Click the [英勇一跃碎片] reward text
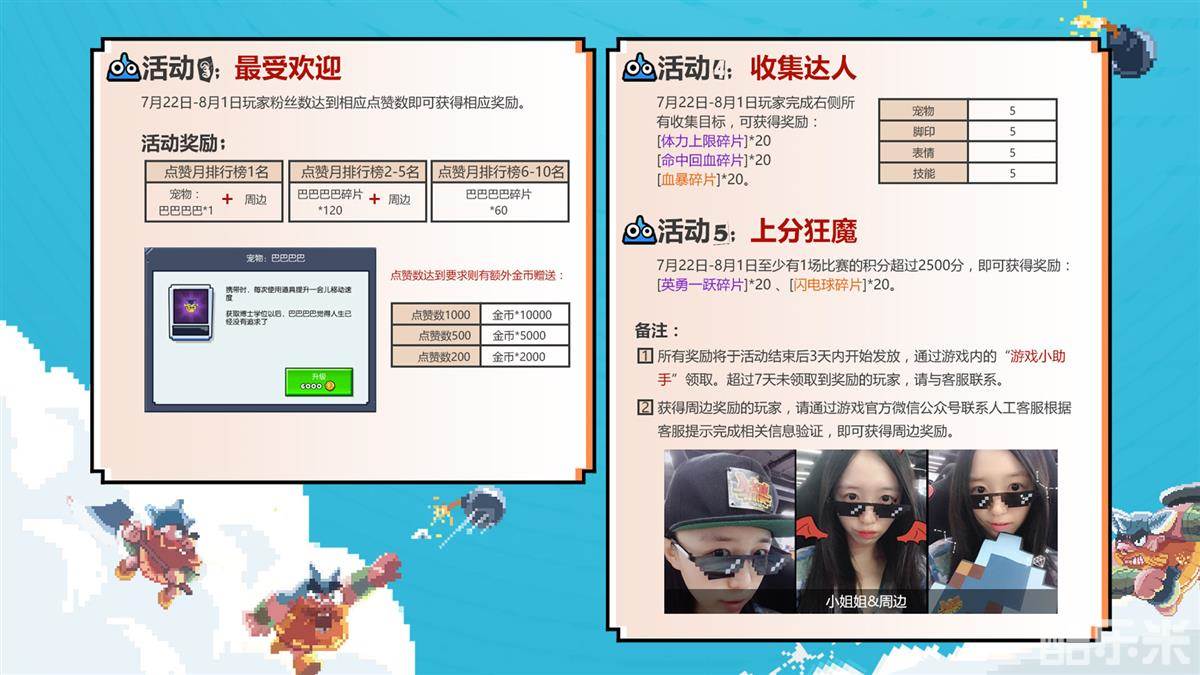Image resolution: width=1200 pixels, height=675 pixels. 701,285
